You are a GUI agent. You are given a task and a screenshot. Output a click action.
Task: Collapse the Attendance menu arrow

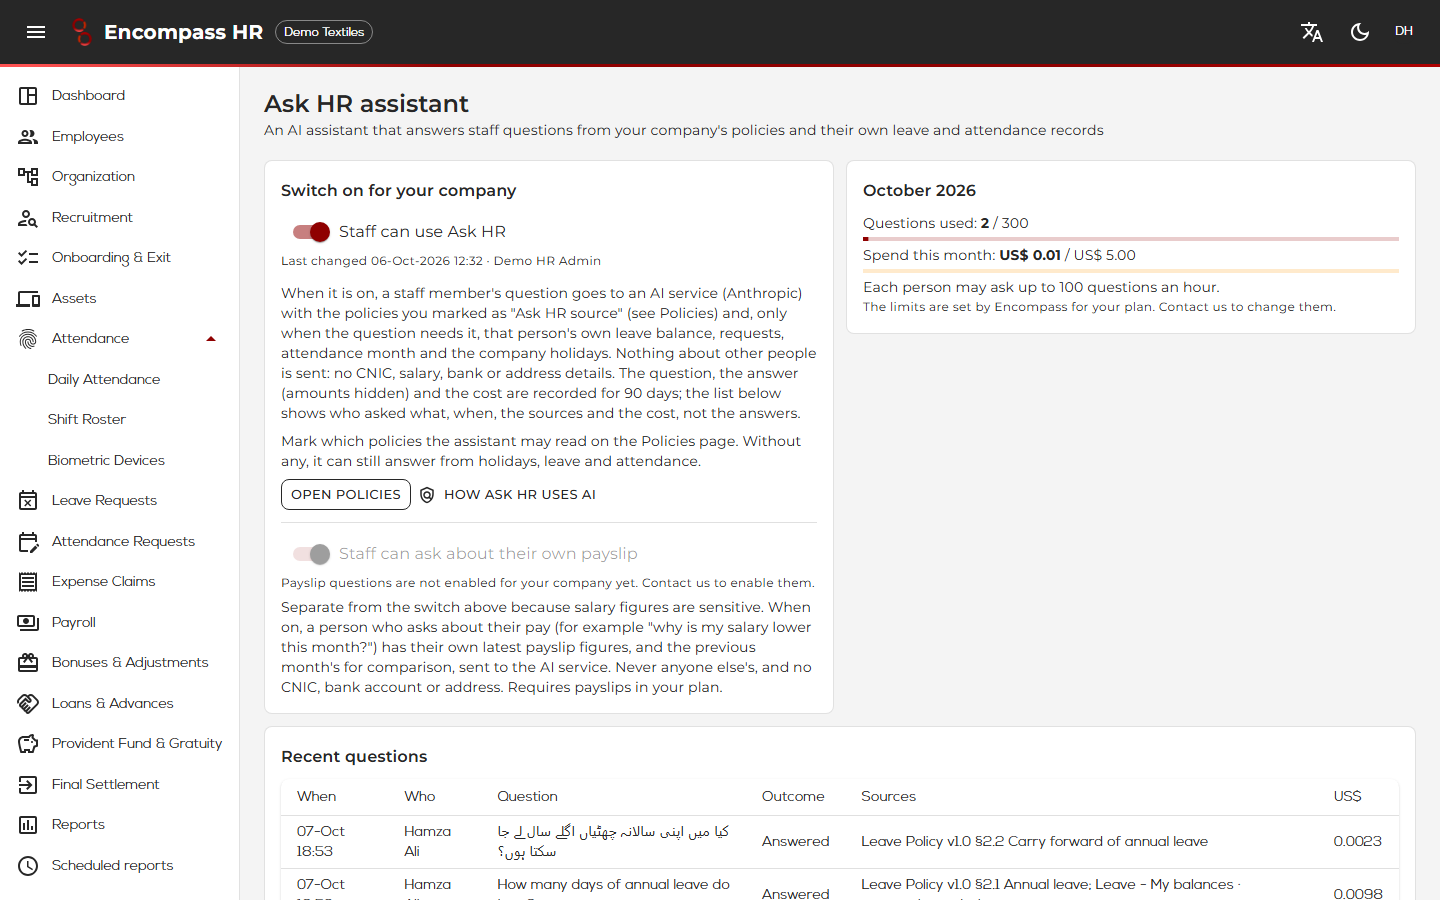pos(211,339)
